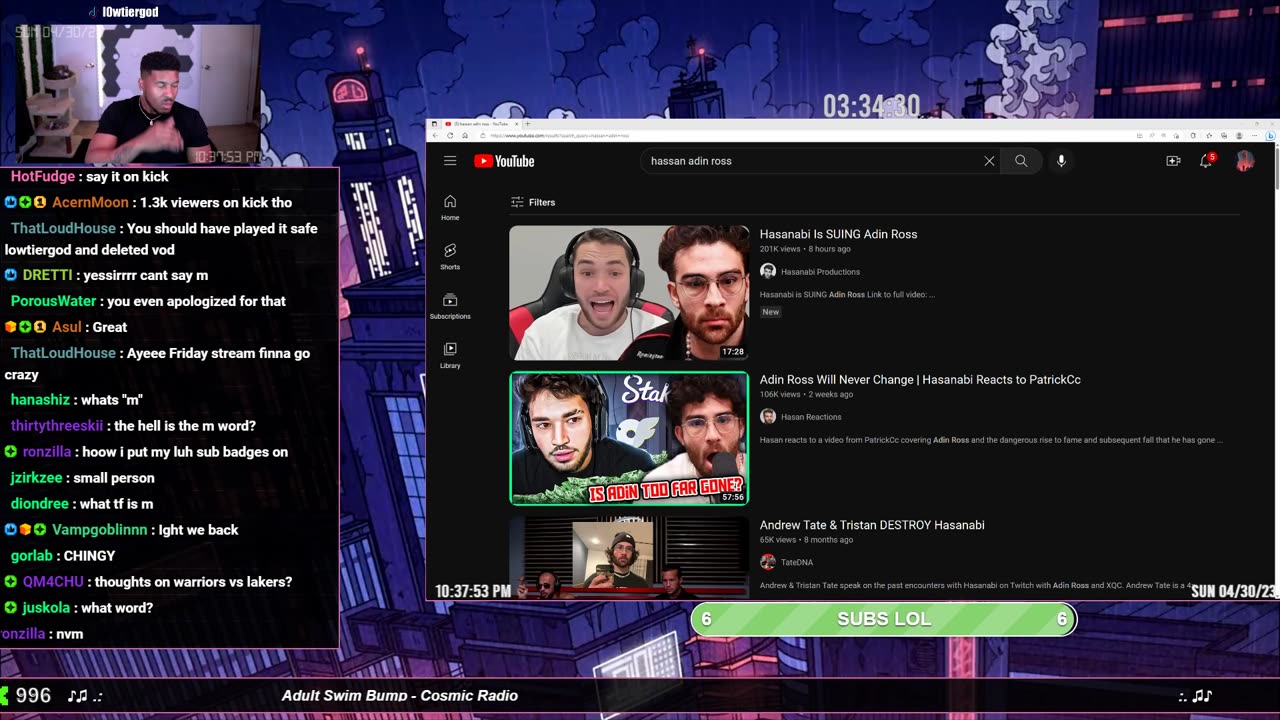Click the TateDNA channel avatar

[768, 562]
